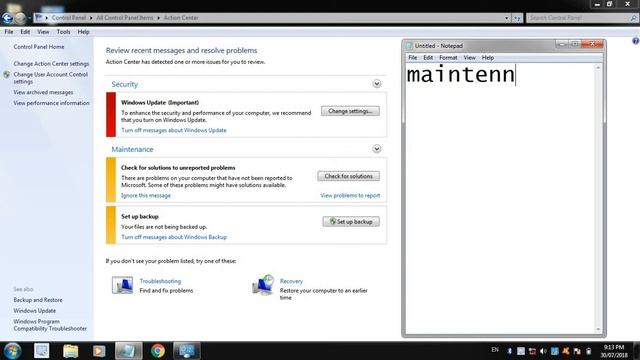The width and height of the screenshot is (640, 360).
Task: Click View problems to report link
Action: 350,196
